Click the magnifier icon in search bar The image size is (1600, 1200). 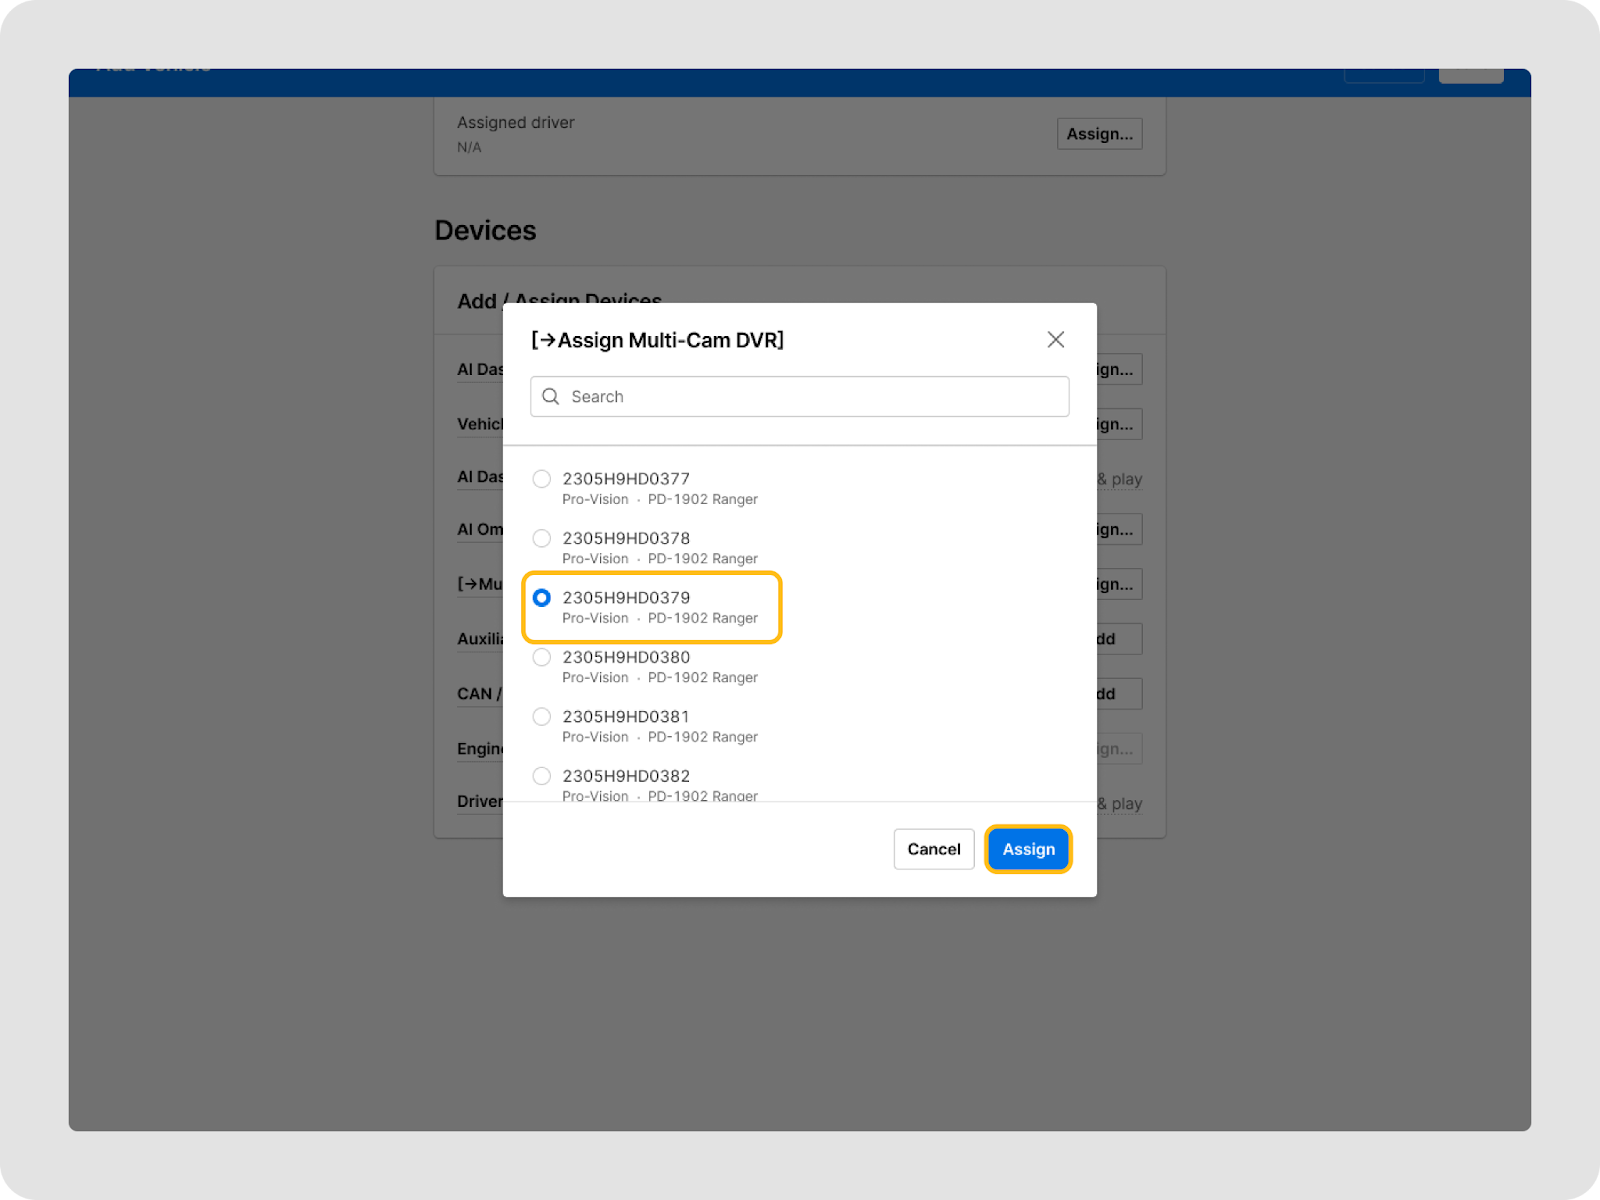(551, 397)
